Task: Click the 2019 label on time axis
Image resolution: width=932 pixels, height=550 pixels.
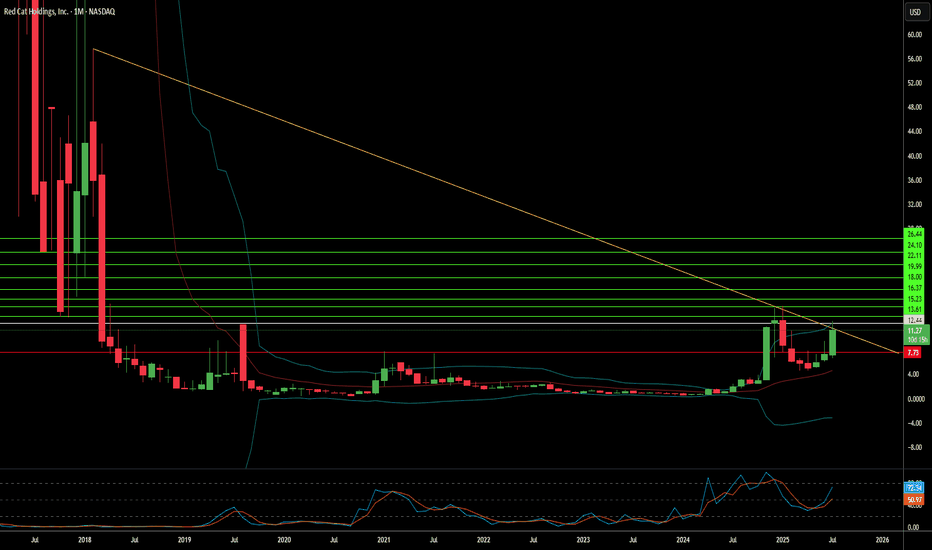Action: [184, 540]
